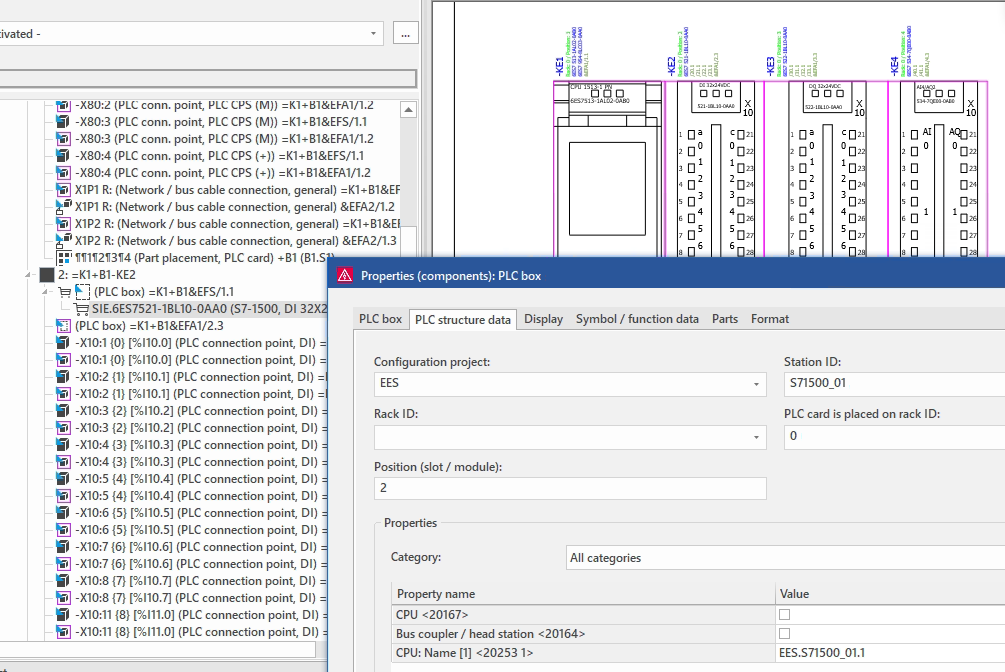Open the Rack ID dropdown list
This screenshot has width=1005, height=672.
coord(755,437)
